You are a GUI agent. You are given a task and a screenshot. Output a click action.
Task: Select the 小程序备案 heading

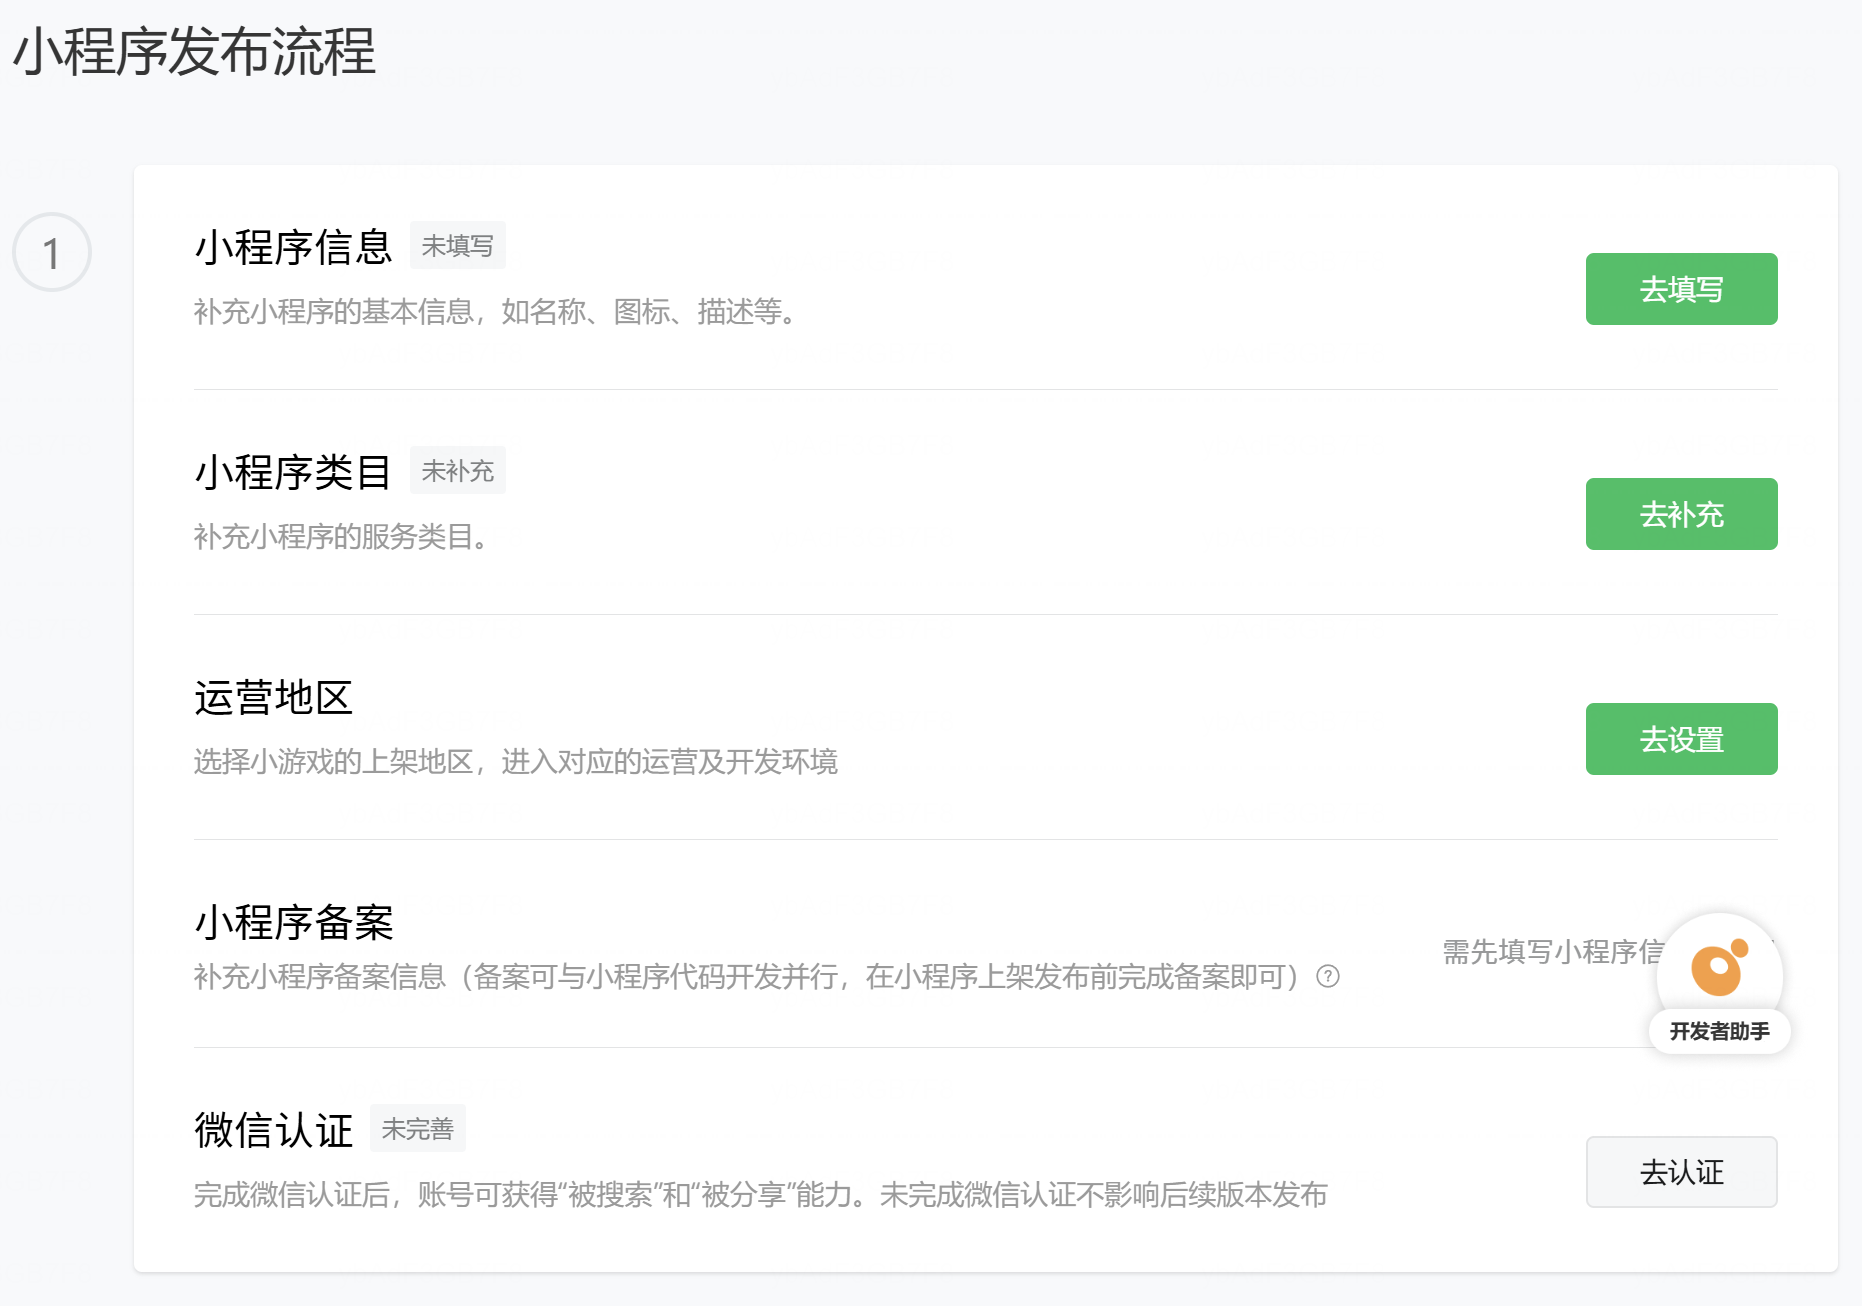point(293,922)
